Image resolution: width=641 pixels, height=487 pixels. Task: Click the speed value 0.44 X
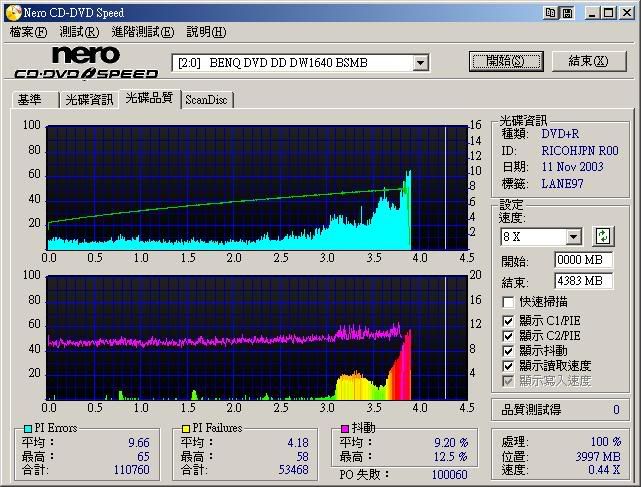604,470
